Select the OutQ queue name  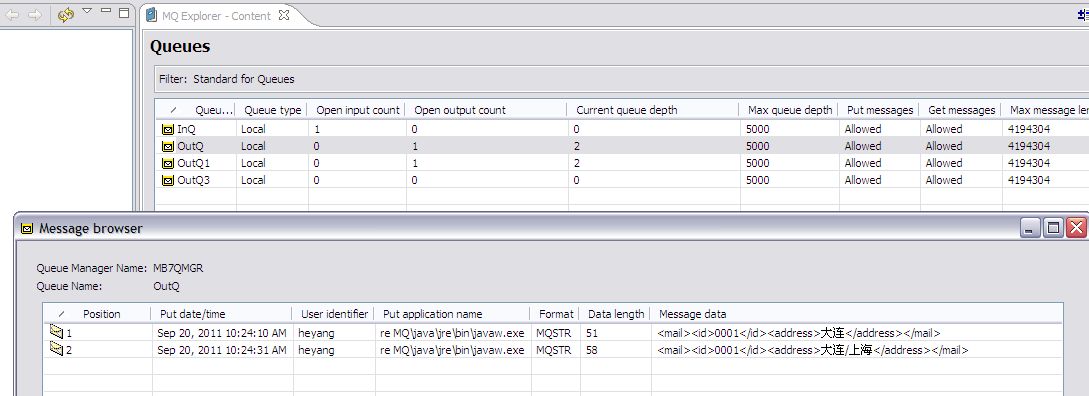190,147
